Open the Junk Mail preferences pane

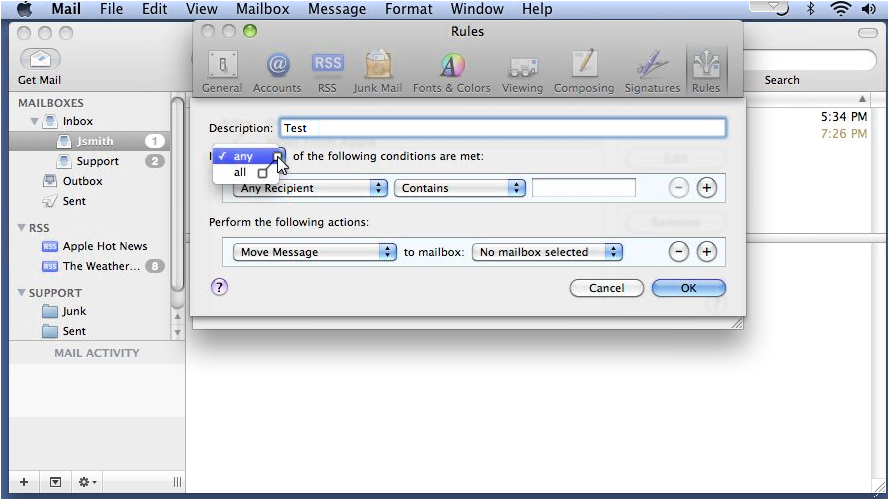(378, 72)
